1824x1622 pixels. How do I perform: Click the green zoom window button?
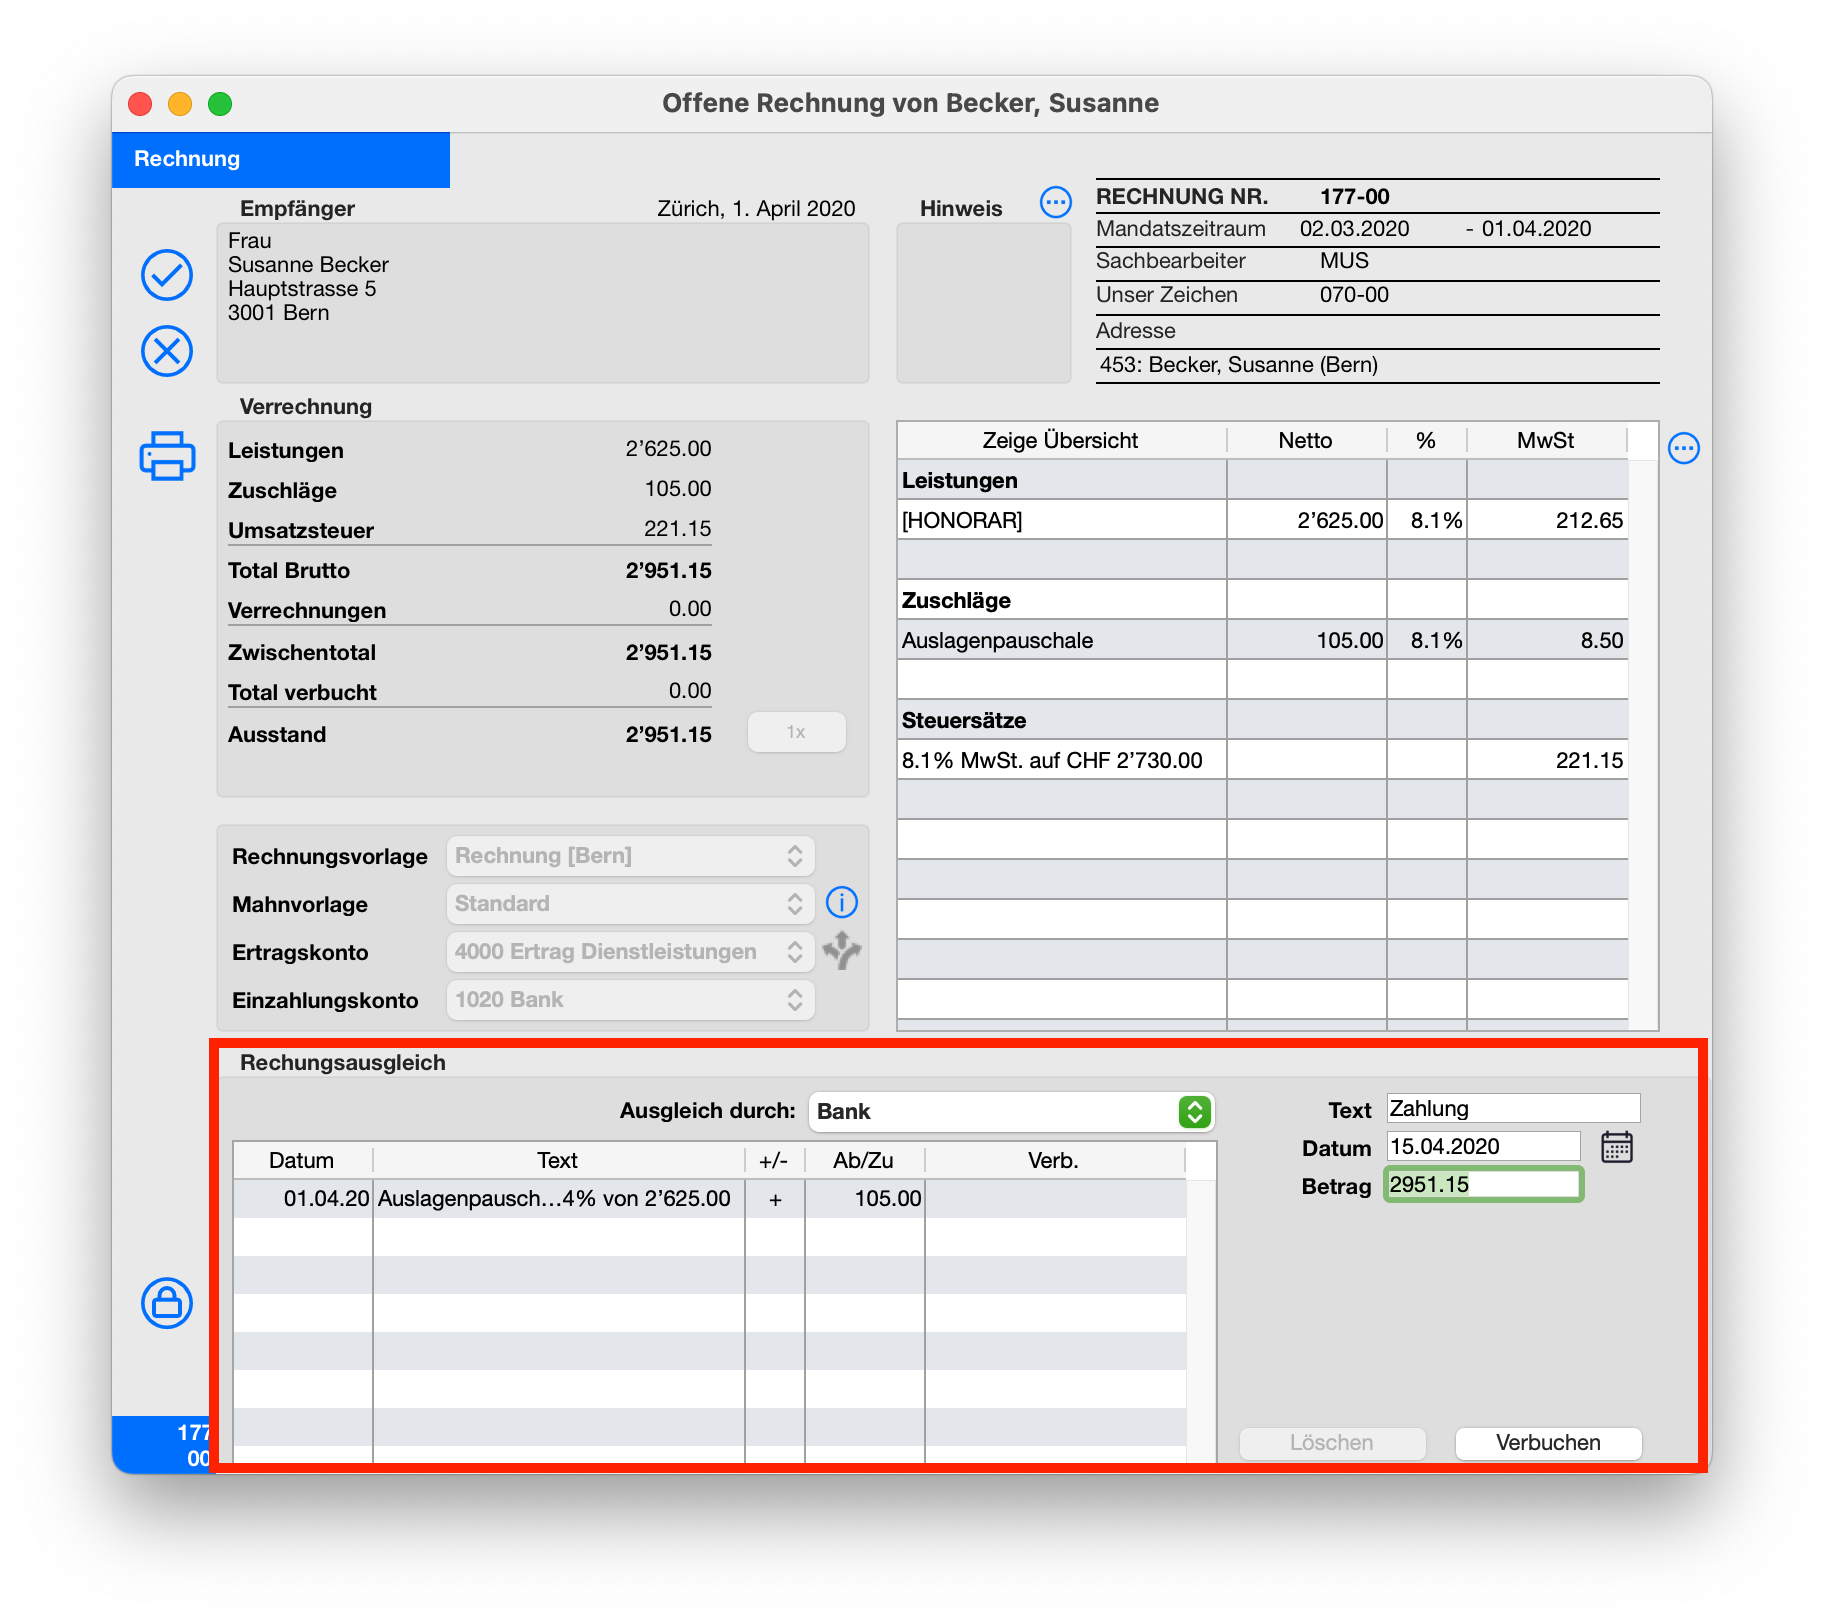click(x=220, y=104)
